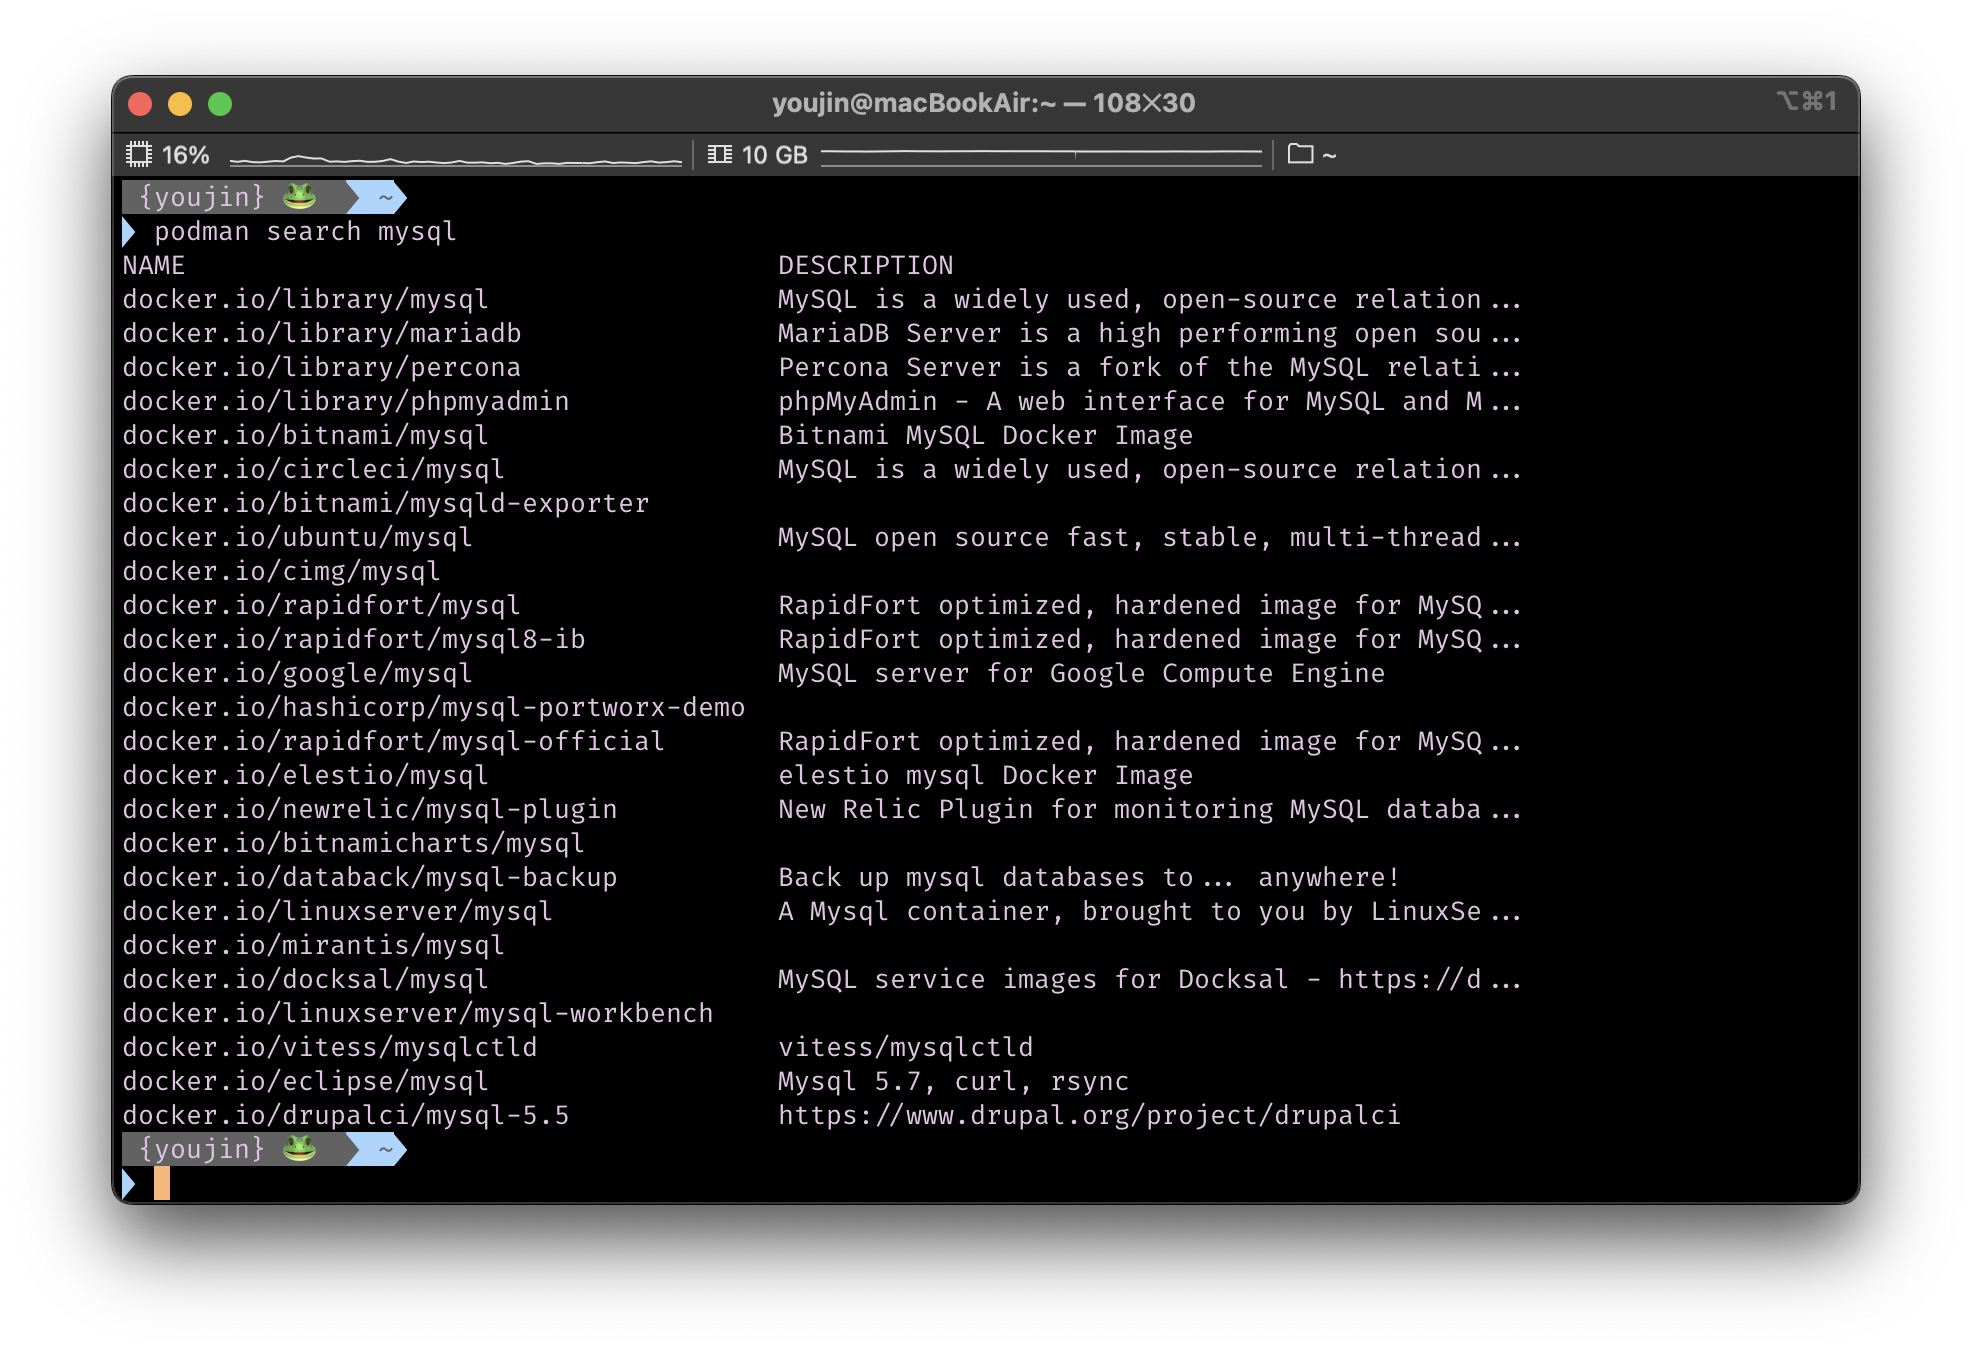Image resolution: width=1972 pixels, height=1352 pixels.
Task: Click the folder icon in status bar
Action: click(1300, 154)
